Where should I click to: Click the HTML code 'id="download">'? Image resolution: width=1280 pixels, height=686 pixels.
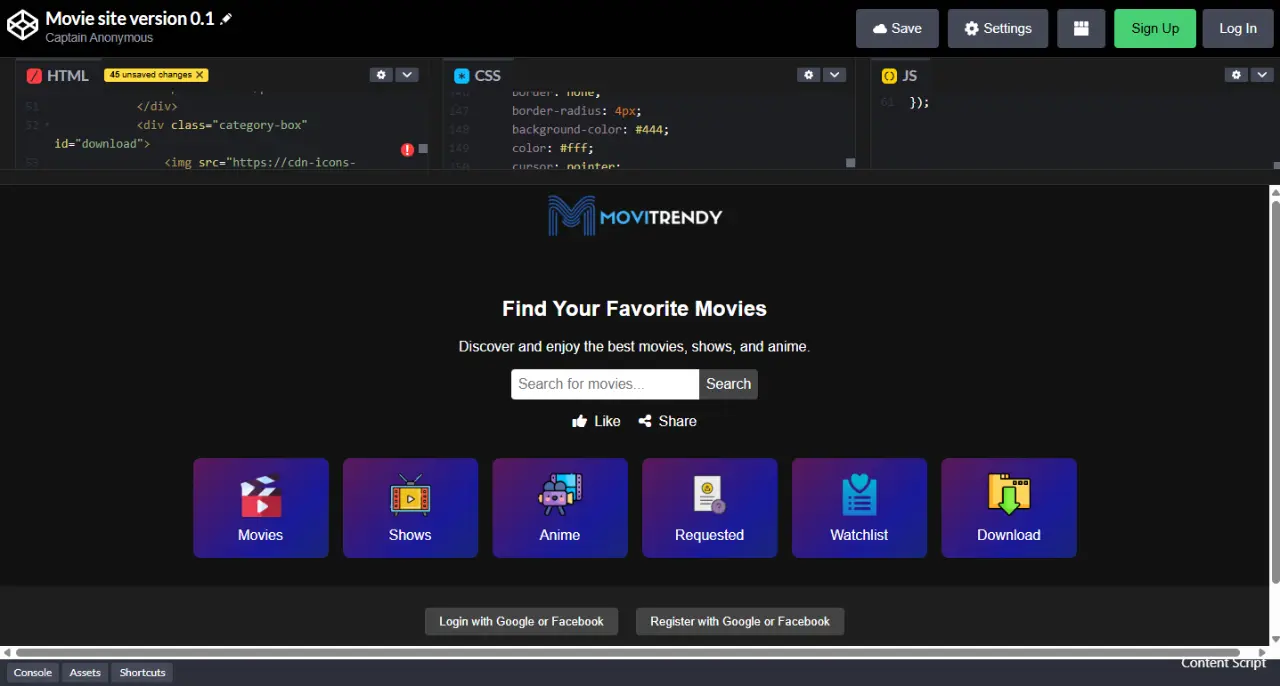102,144
